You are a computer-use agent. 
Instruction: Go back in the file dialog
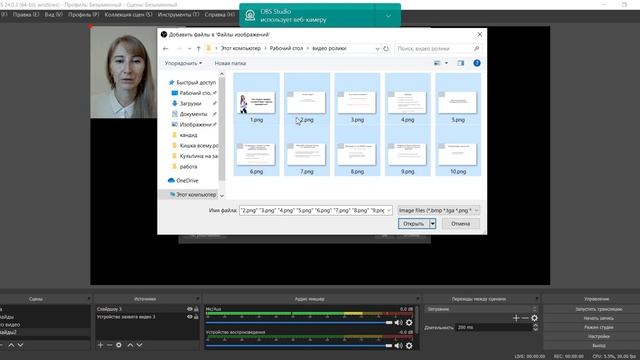coord(165,49)
